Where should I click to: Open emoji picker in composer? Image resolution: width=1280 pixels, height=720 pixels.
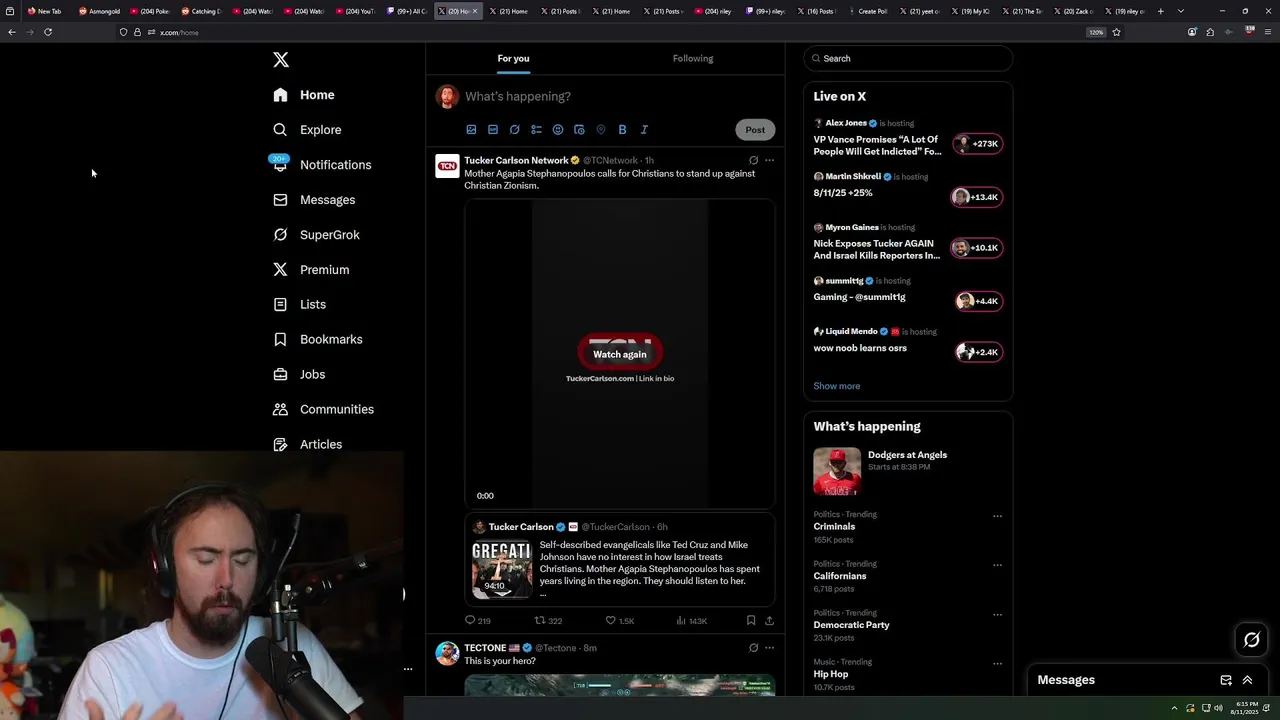(x=558, y=129)
